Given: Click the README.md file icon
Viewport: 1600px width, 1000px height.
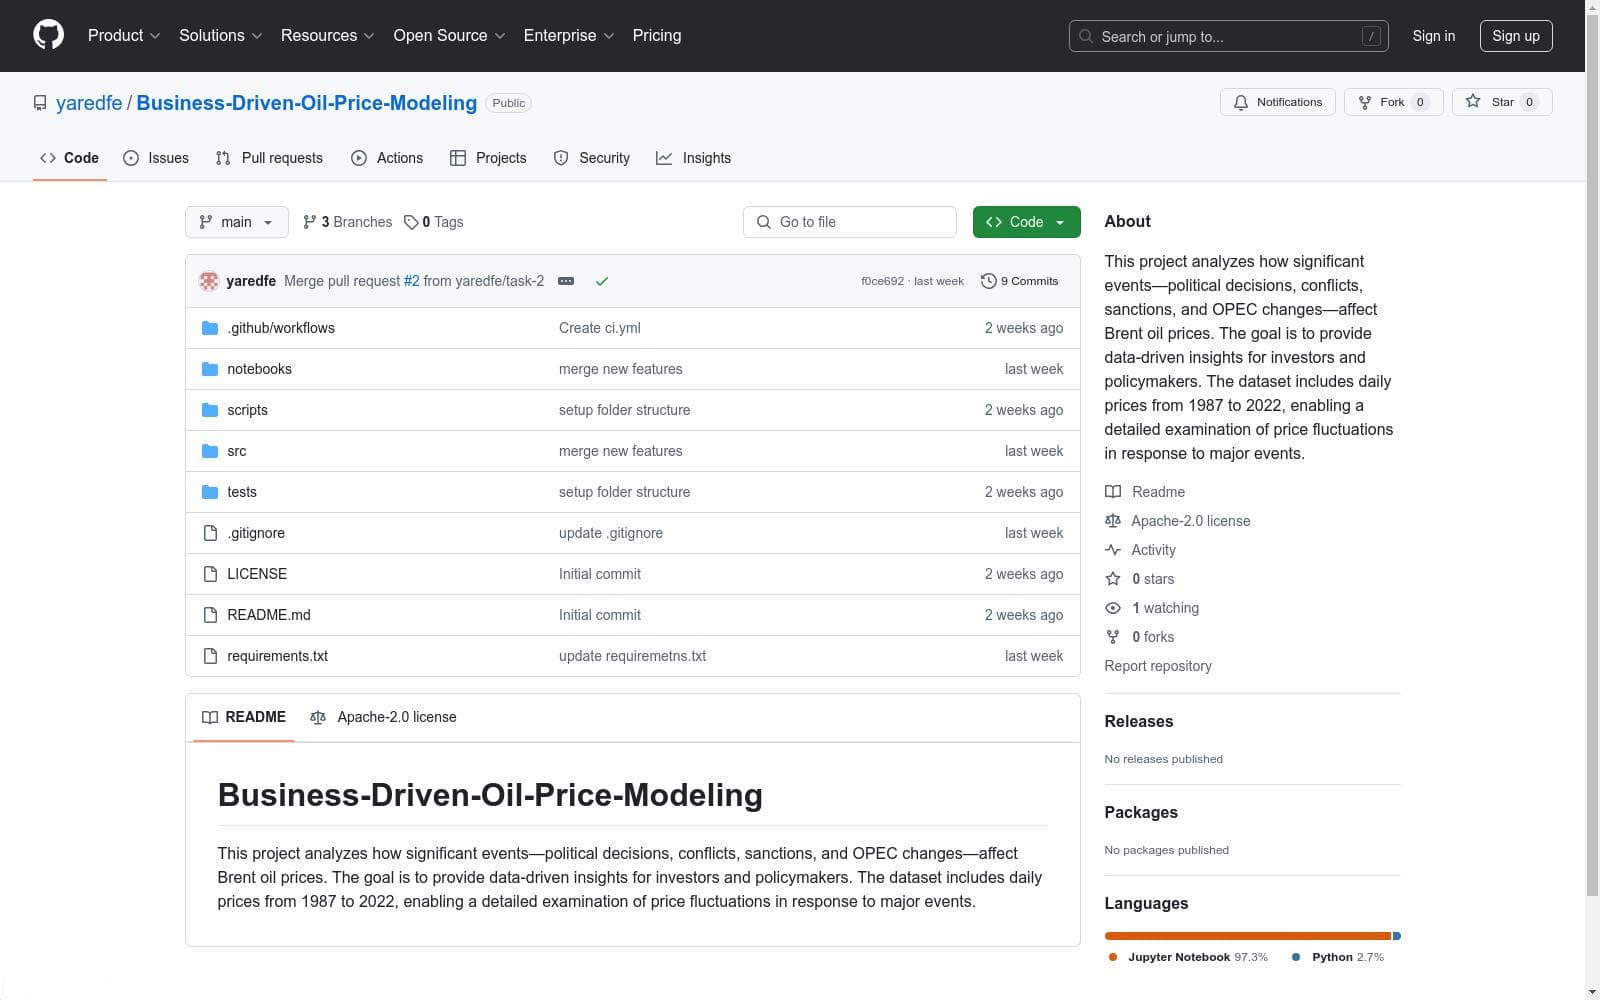Looking at the screenshot, I should pos(210,615).
